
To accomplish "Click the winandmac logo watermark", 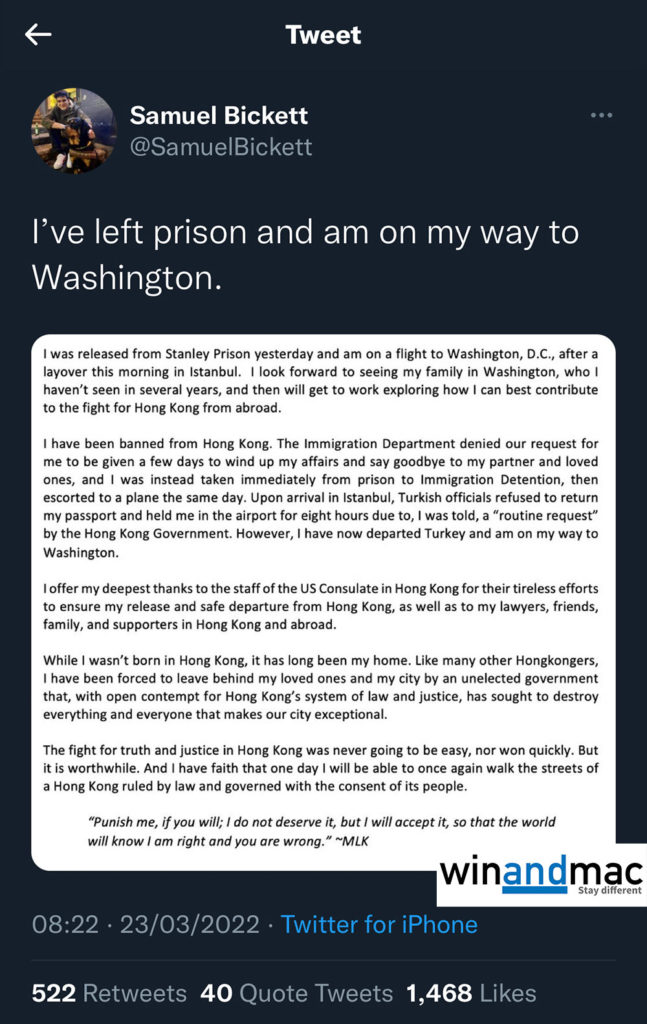I will pyautogui.click(x=543, y=875).
